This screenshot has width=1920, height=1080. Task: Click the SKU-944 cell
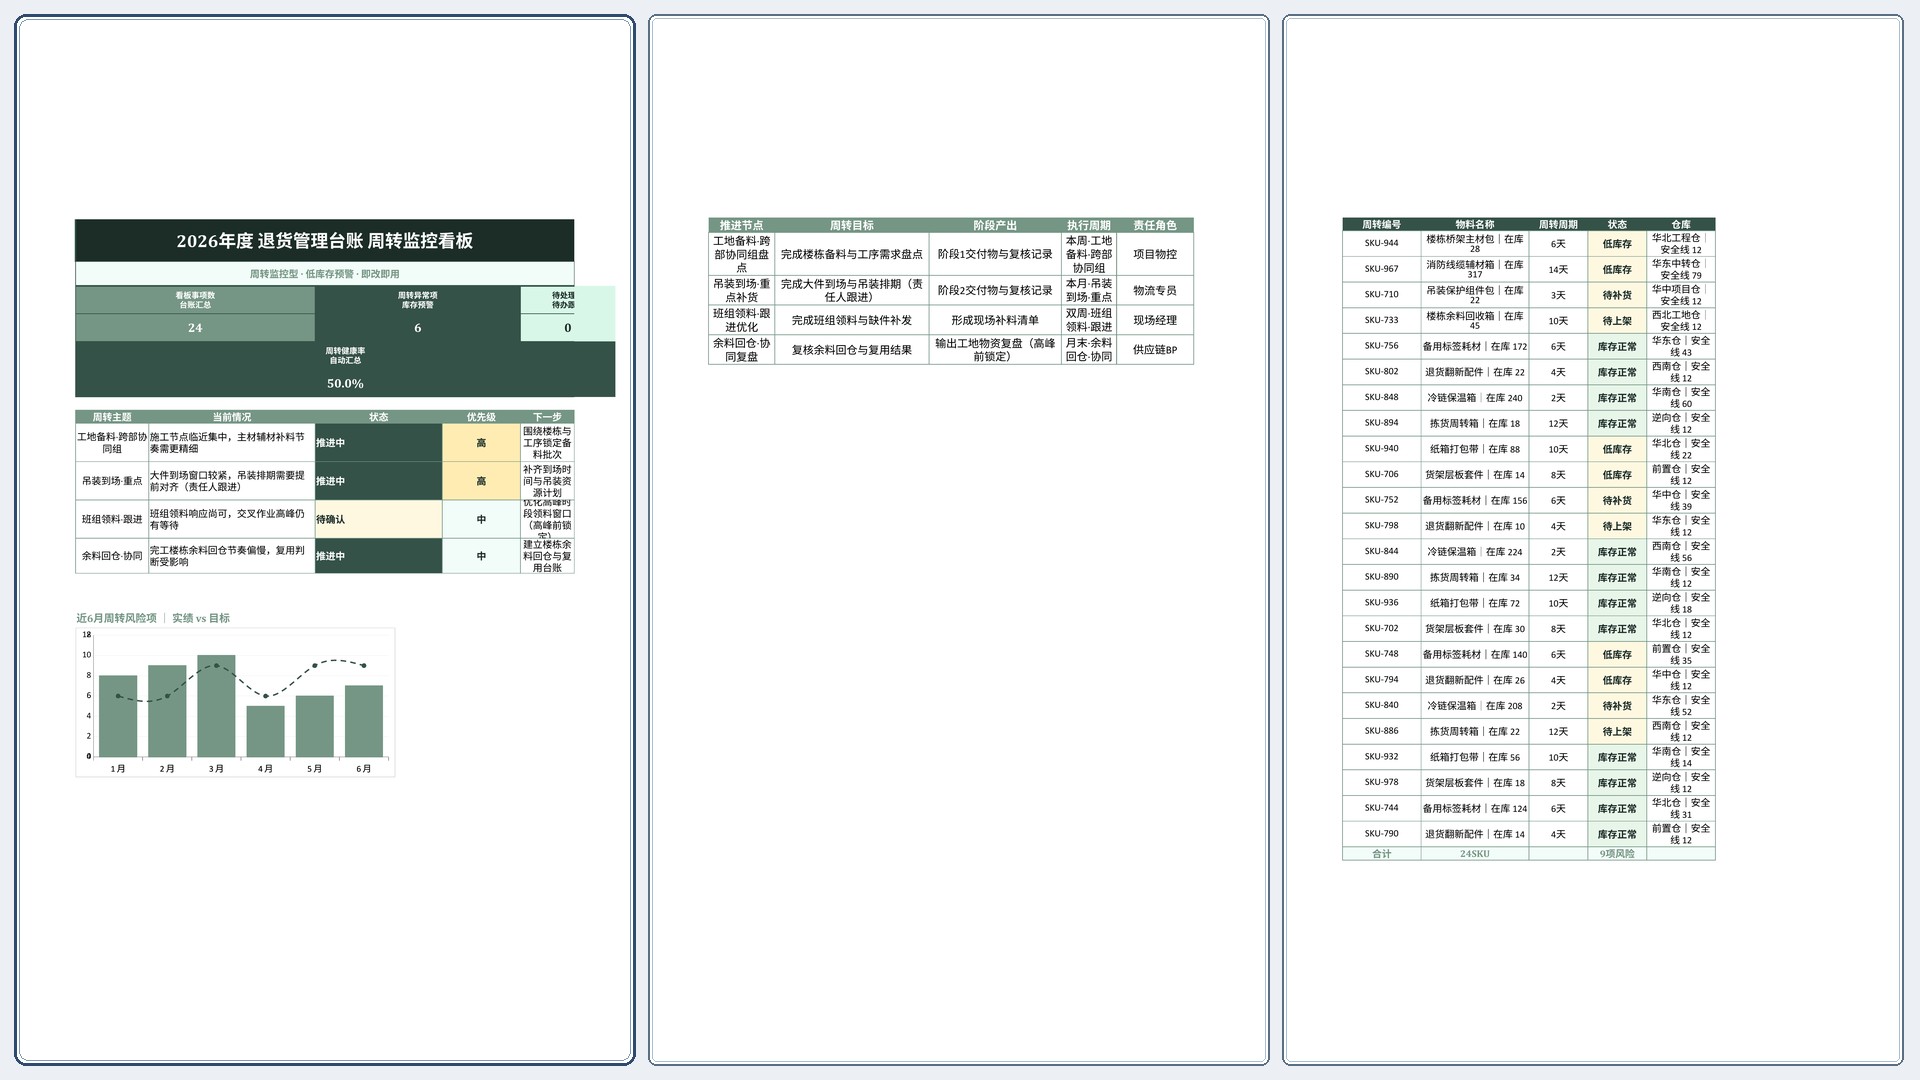[x=1381, y=243]
